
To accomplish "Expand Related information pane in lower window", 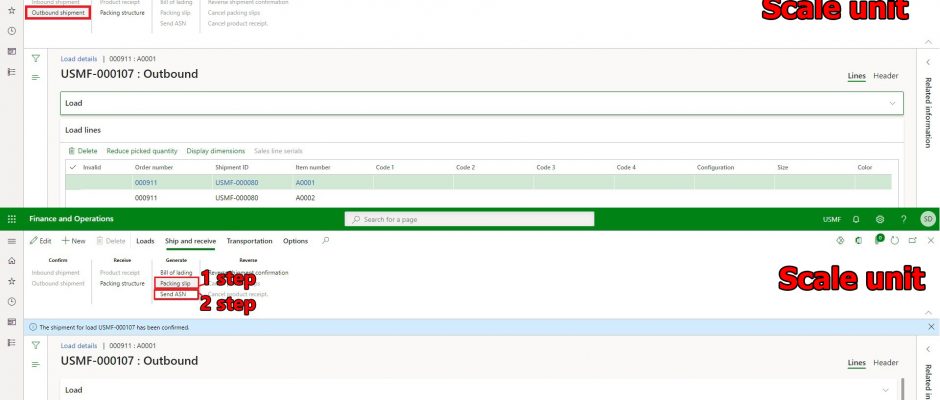I will click(x=928, y=349).
